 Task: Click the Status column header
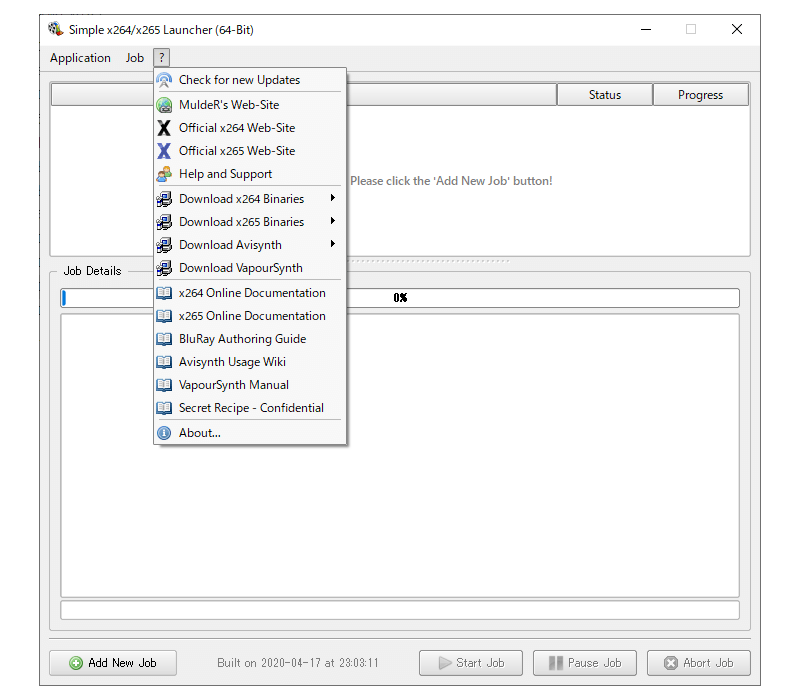[605, 95]
